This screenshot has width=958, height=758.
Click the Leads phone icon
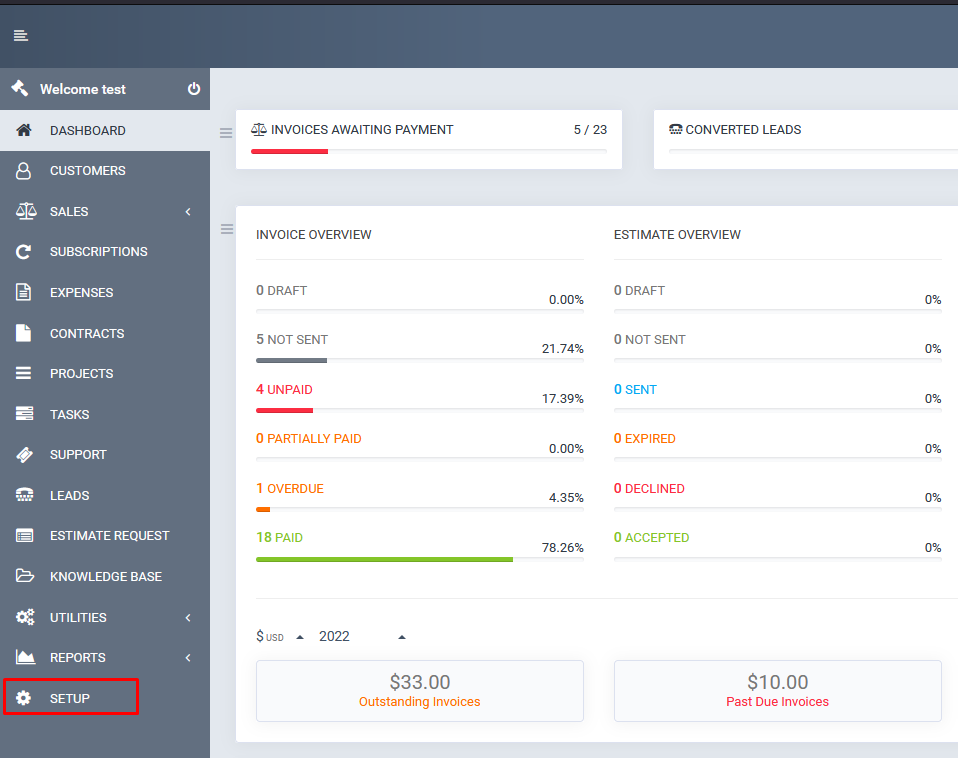point(24,496)
